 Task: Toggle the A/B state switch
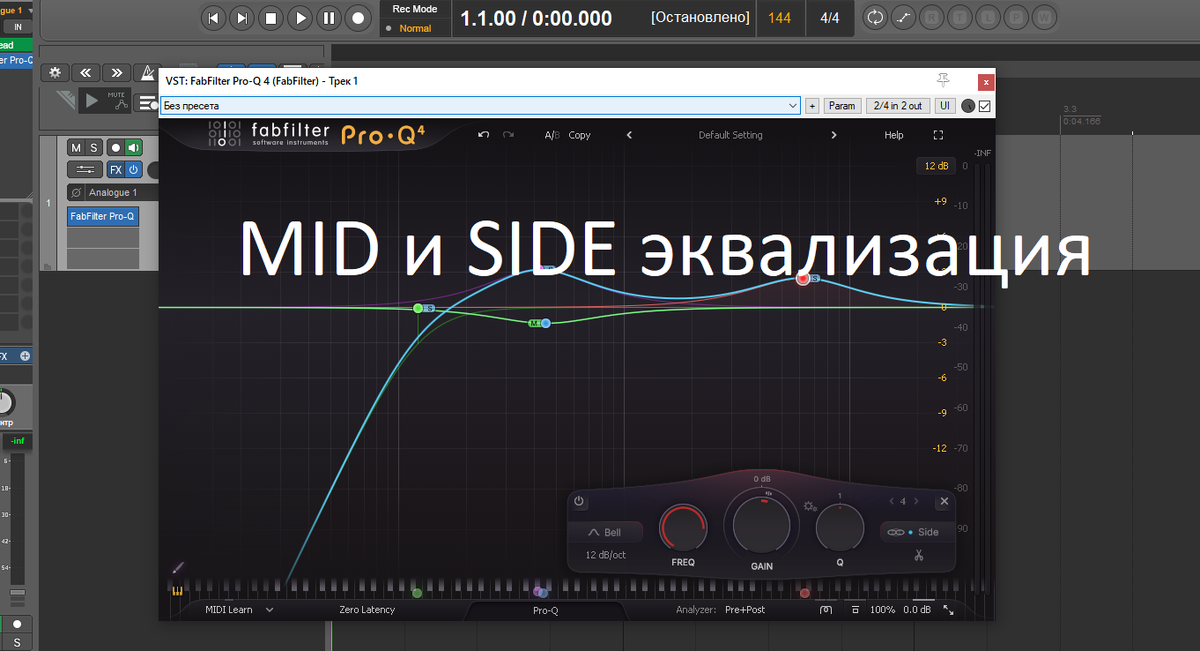[552, 135]
